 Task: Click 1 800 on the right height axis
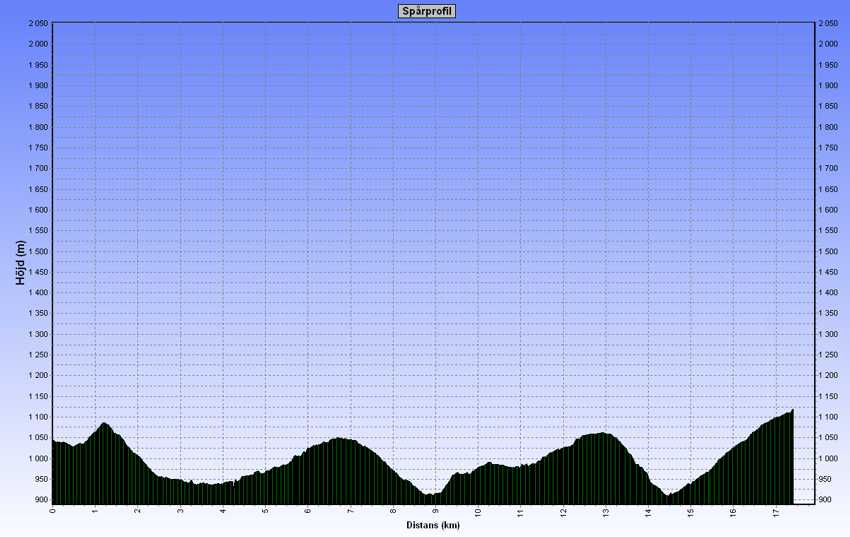point(828,127)
